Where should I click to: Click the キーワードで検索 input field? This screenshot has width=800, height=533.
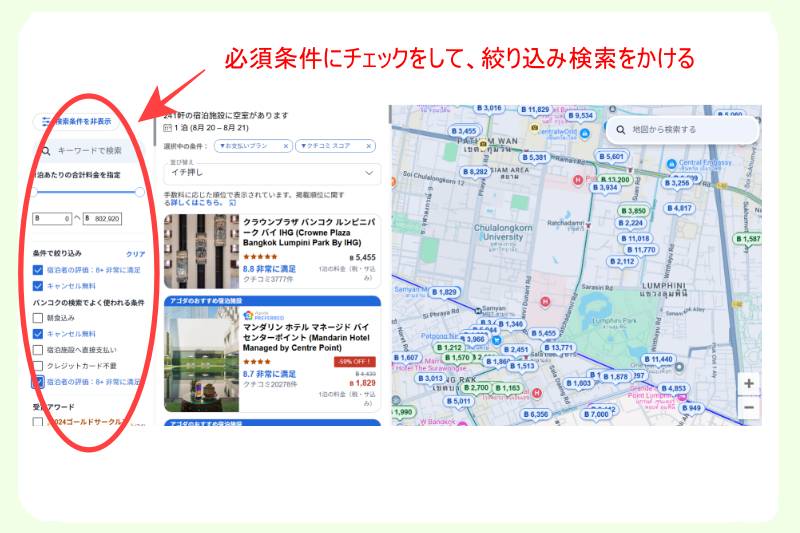click(x=90, y=151)
